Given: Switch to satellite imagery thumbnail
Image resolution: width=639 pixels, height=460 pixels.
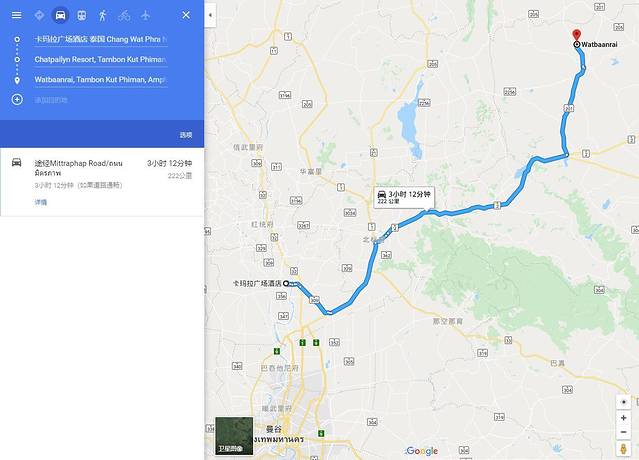Looking at the screenshot, I should [x=234, y=436].
